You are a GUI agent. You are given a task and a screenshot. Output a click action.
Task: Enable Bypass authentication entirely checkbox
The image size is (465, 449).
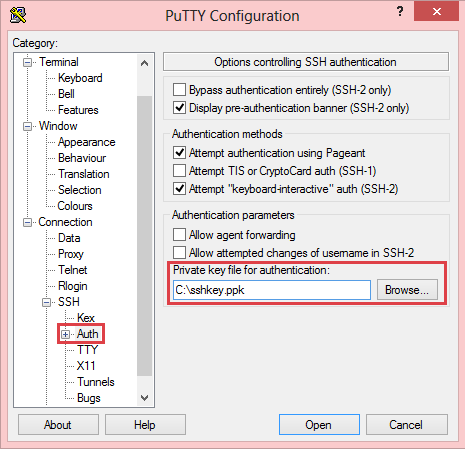pos(179,90)
